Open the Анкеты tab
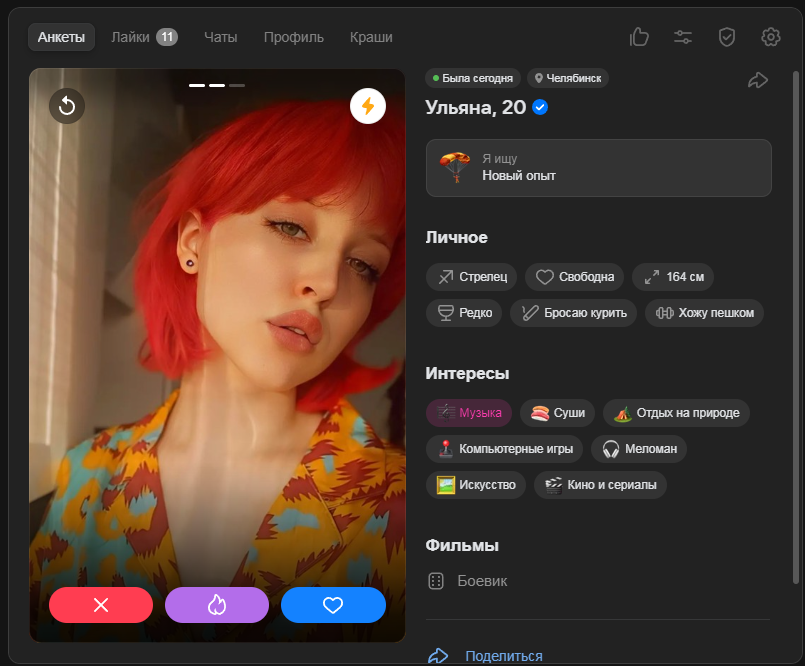Screen dimensions: 805x666 [x=61, y=37]
